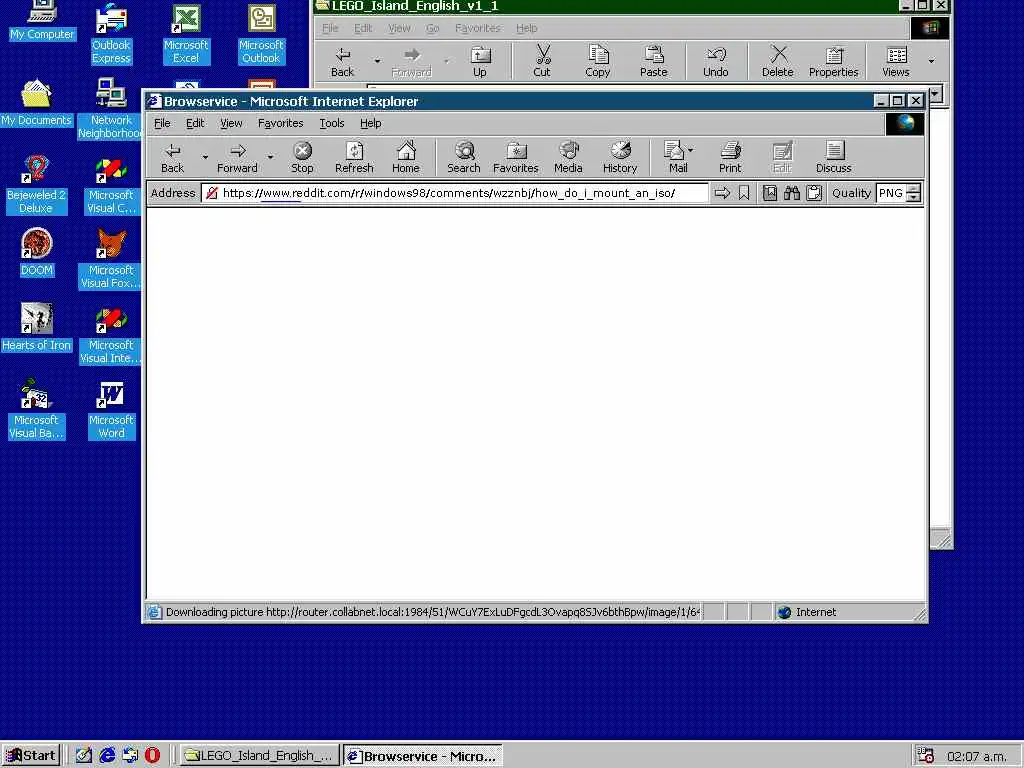The width and height of the screenshot is (1024, 768).
Task: Click Properties in the LEGO_Island window toolbar
Action: 834,61
